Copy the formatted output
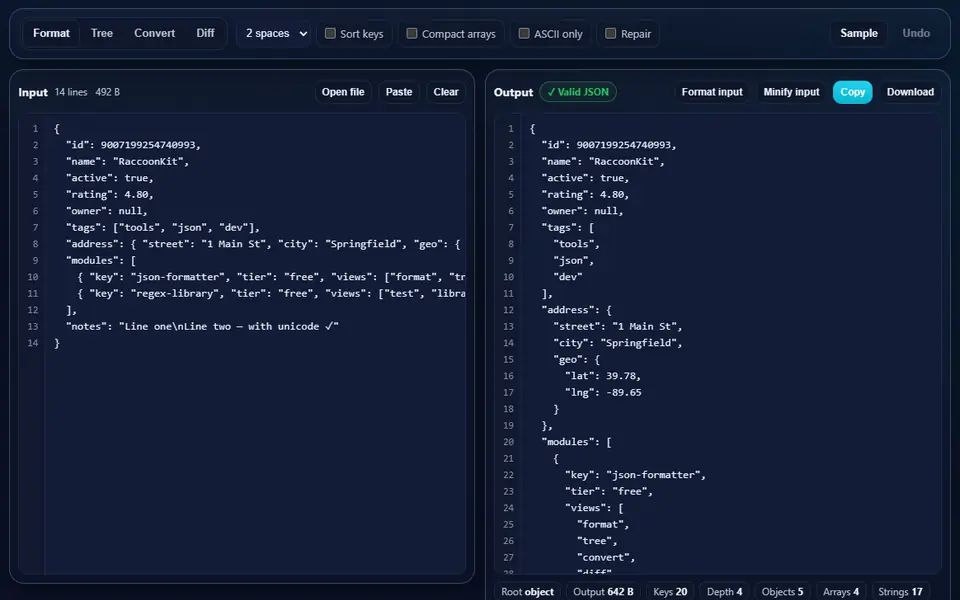This screenshot has height=600, width=960. coord(852,92)
